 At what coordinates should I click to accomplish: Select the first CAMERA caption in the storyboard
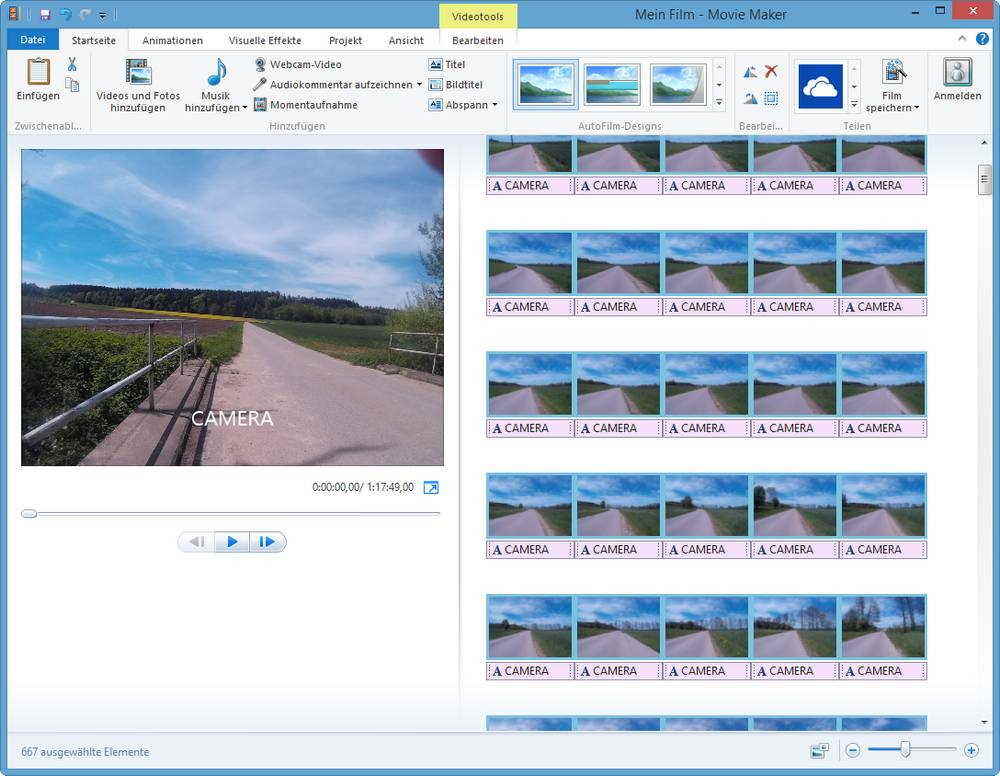click(x=529, y=186)
